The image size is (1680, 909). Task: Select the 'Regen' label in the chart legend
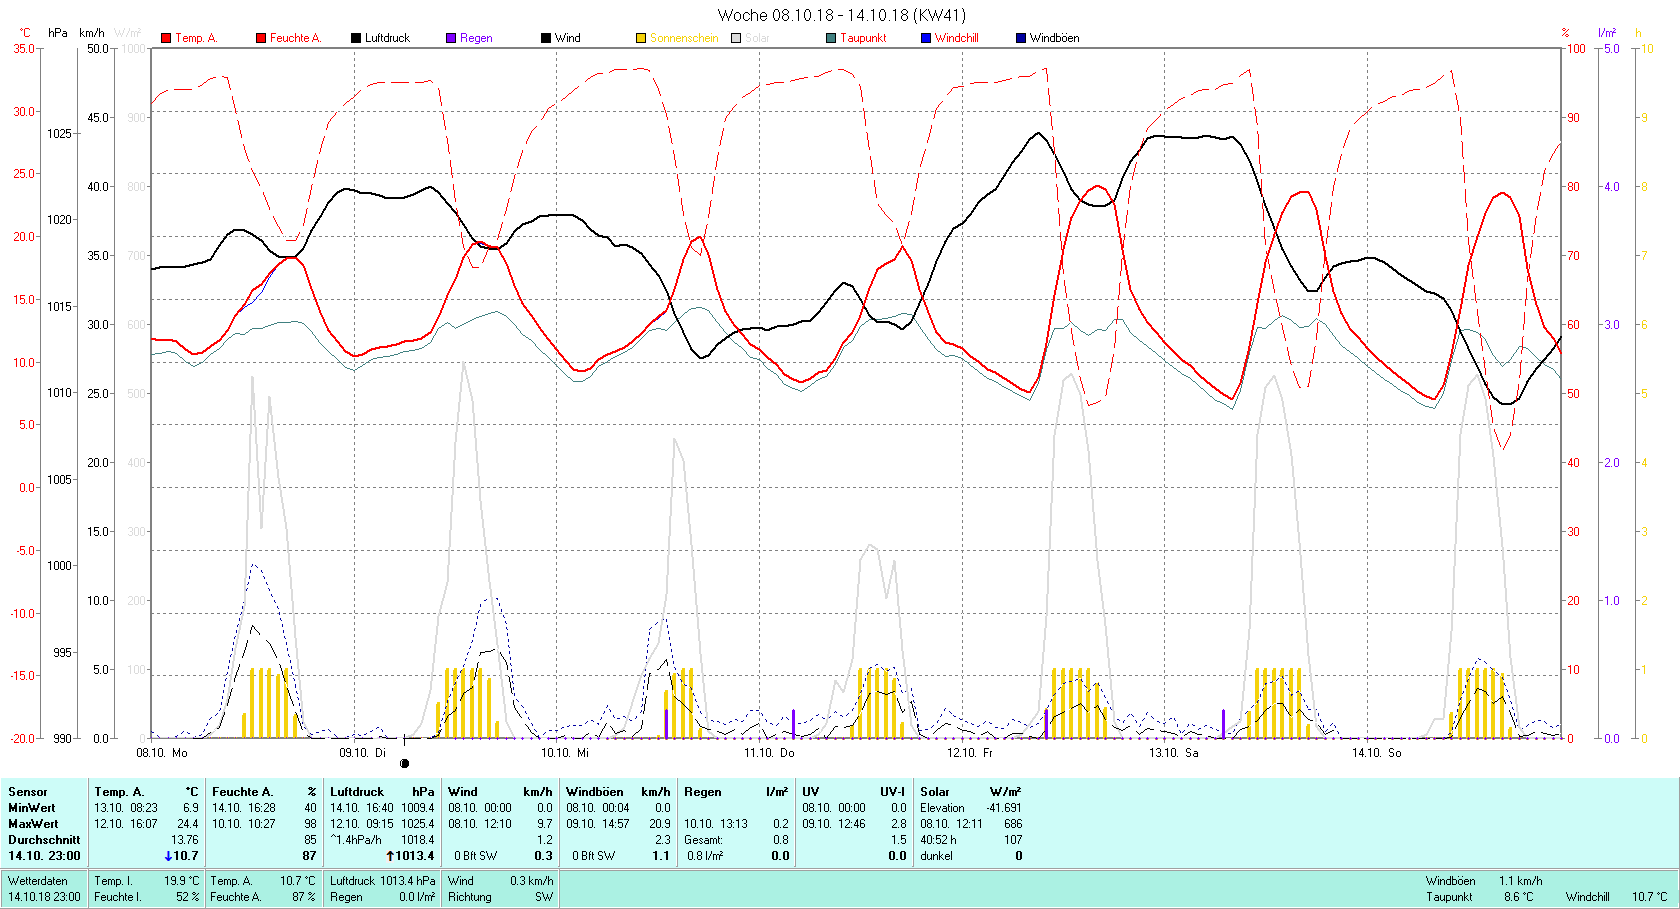476,38
